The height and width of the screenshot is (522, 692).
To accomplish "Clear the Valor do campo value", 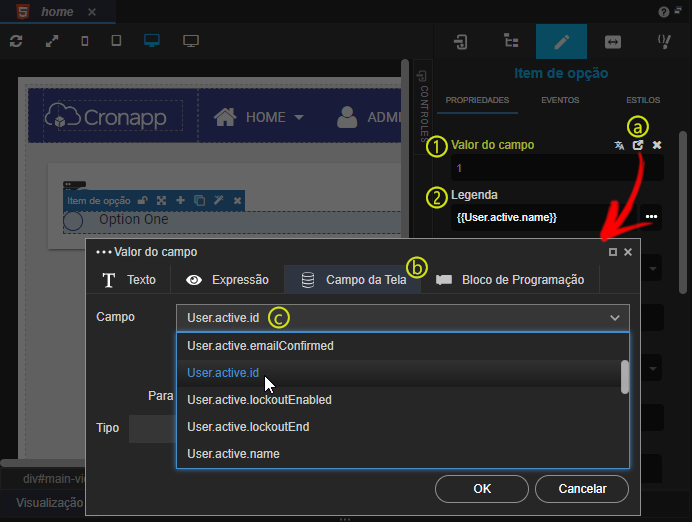I will 657,145.
